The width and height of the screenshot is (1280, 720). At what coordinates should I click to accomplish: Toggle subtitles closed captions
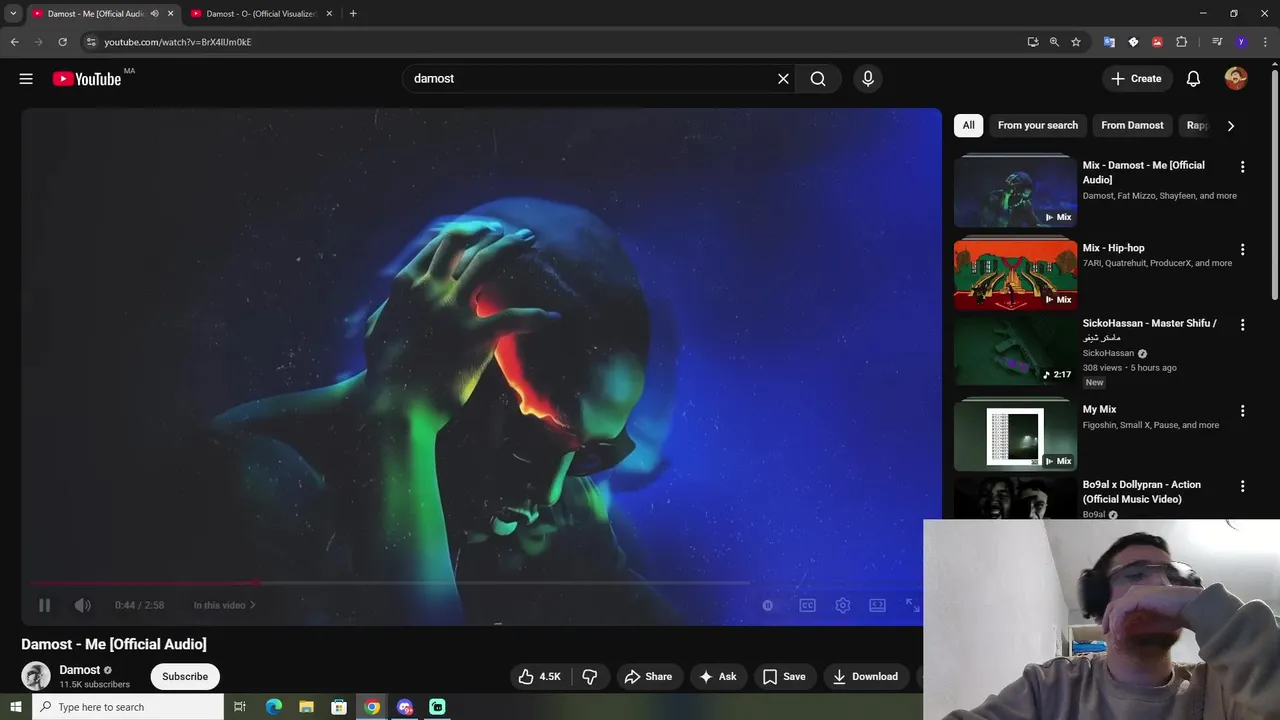point(807,605)
